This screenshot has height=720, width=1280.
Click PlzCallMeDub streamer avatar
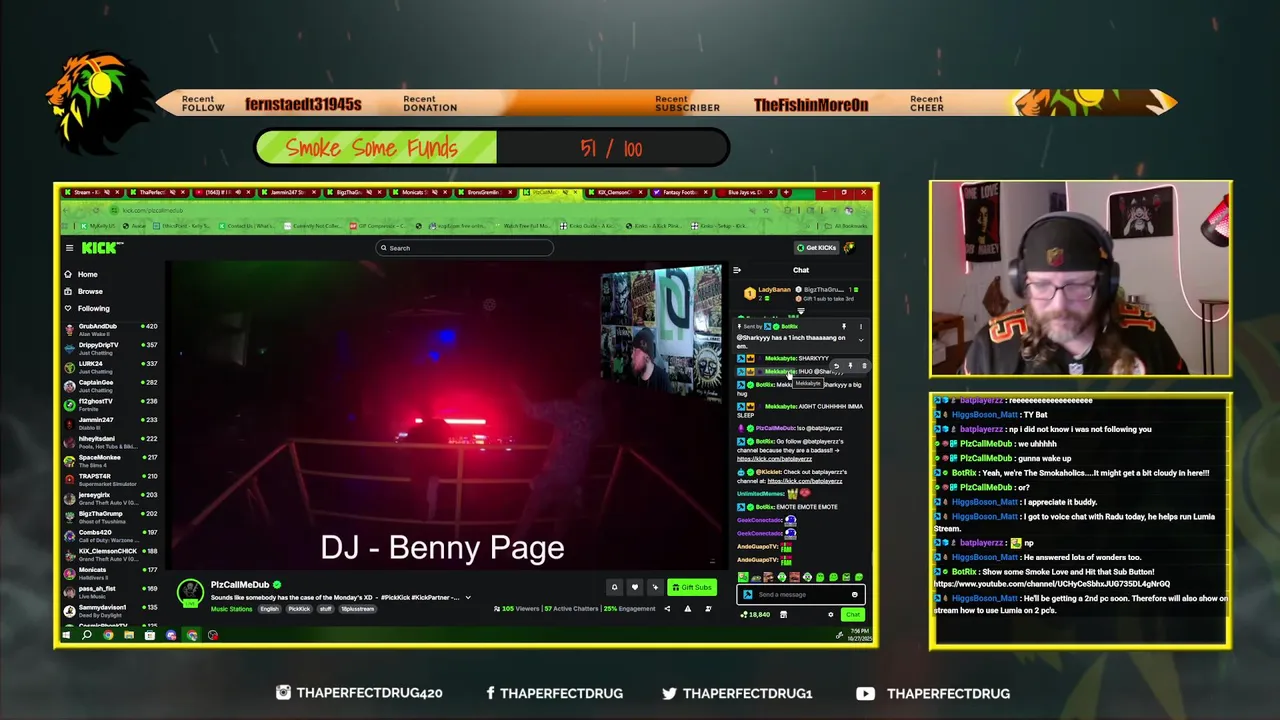click(x=190, y=593)
